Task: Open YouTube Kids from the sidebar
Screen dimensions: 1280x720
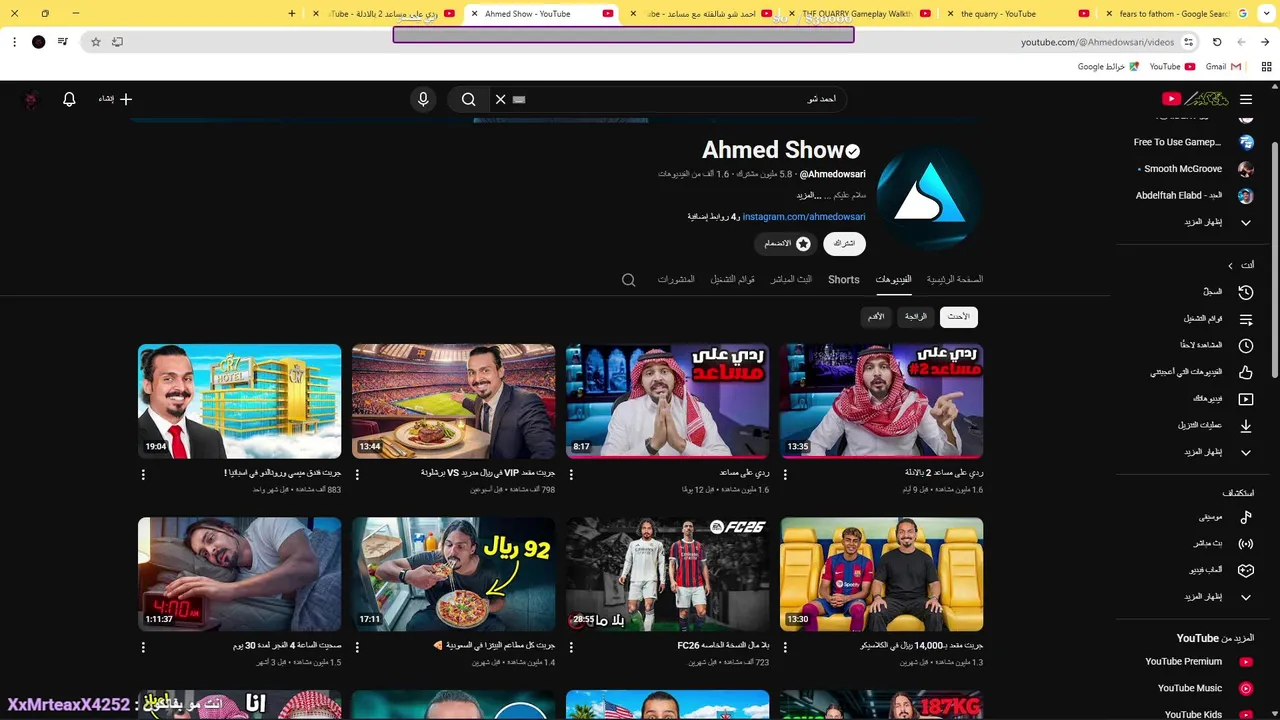Action: 1207,712
